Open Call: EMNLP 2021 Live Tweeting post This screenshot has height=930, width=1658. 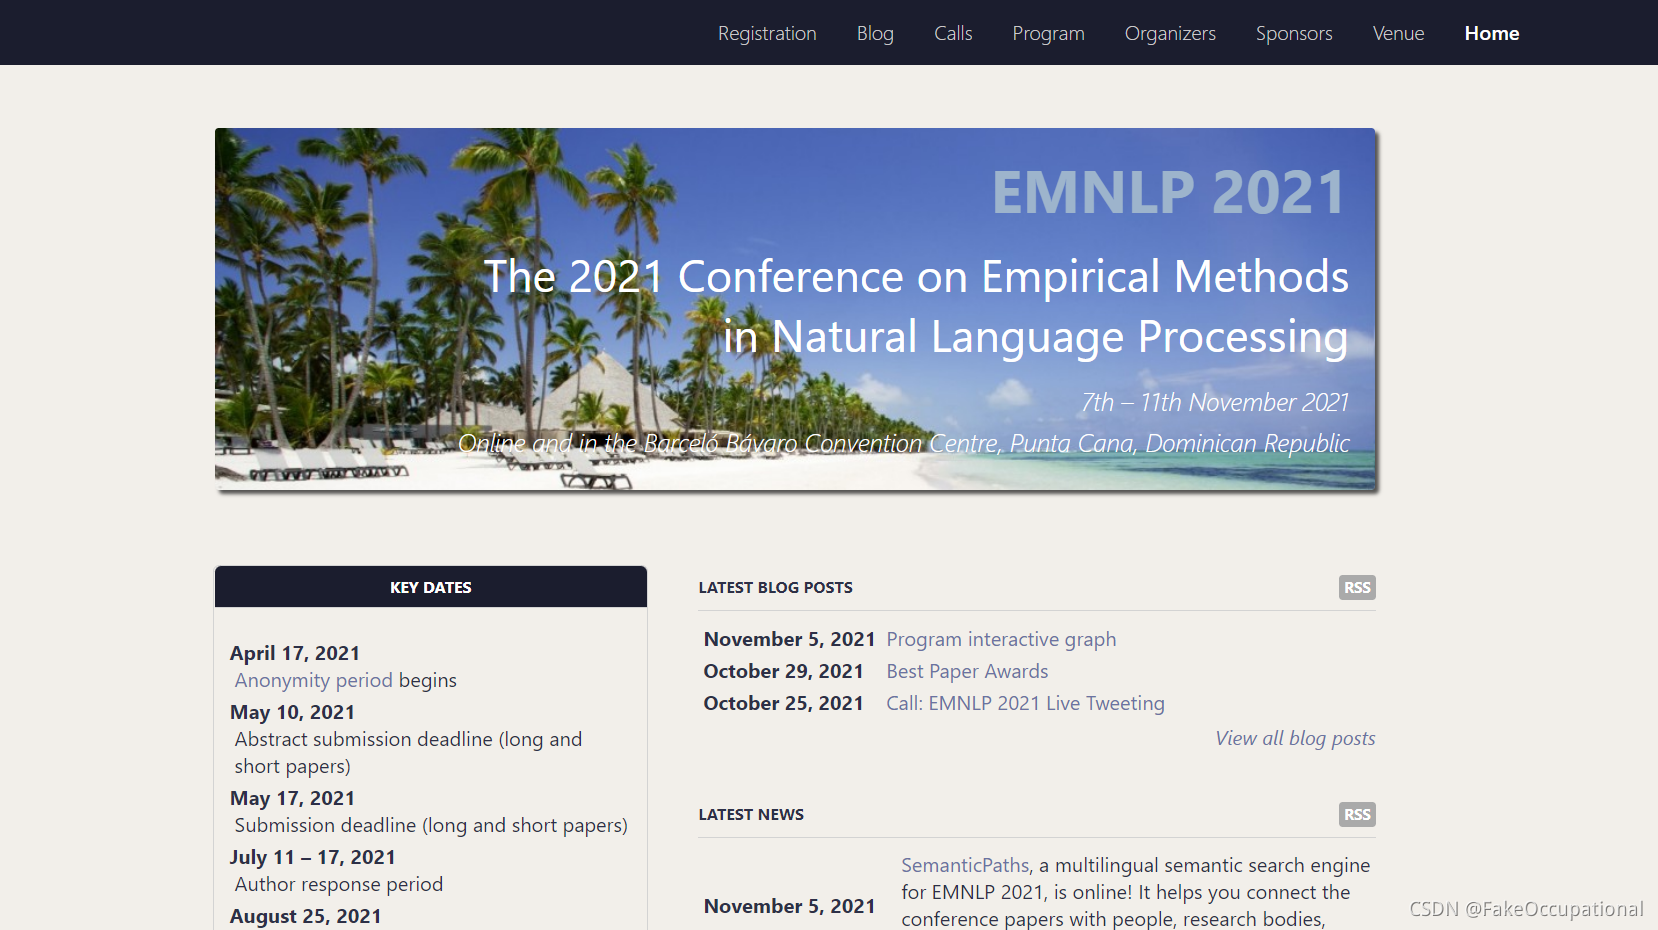click(1025, 703)
